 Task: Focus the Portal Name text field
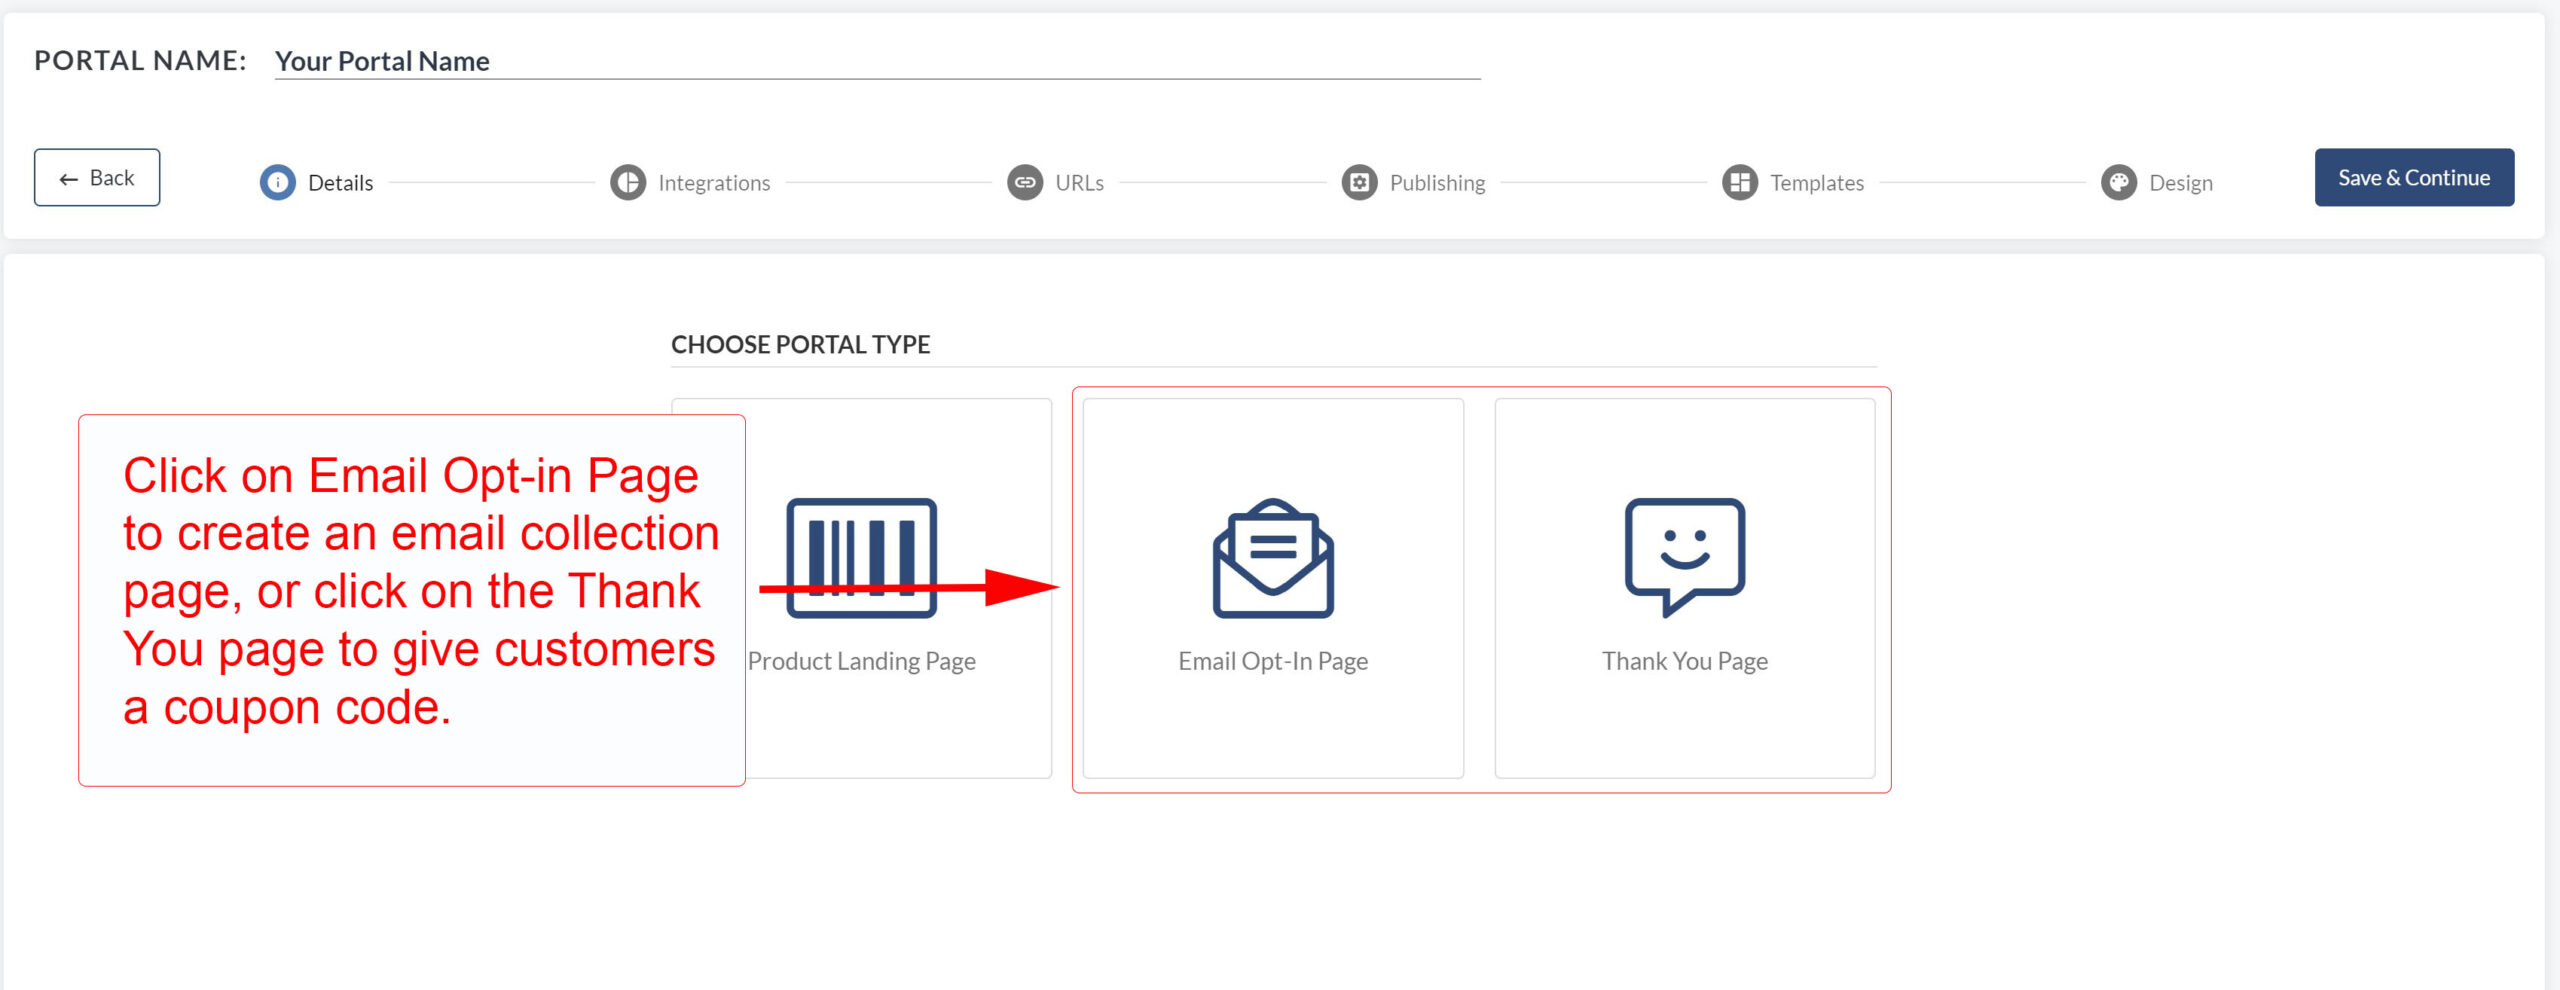tap(876, 61)
